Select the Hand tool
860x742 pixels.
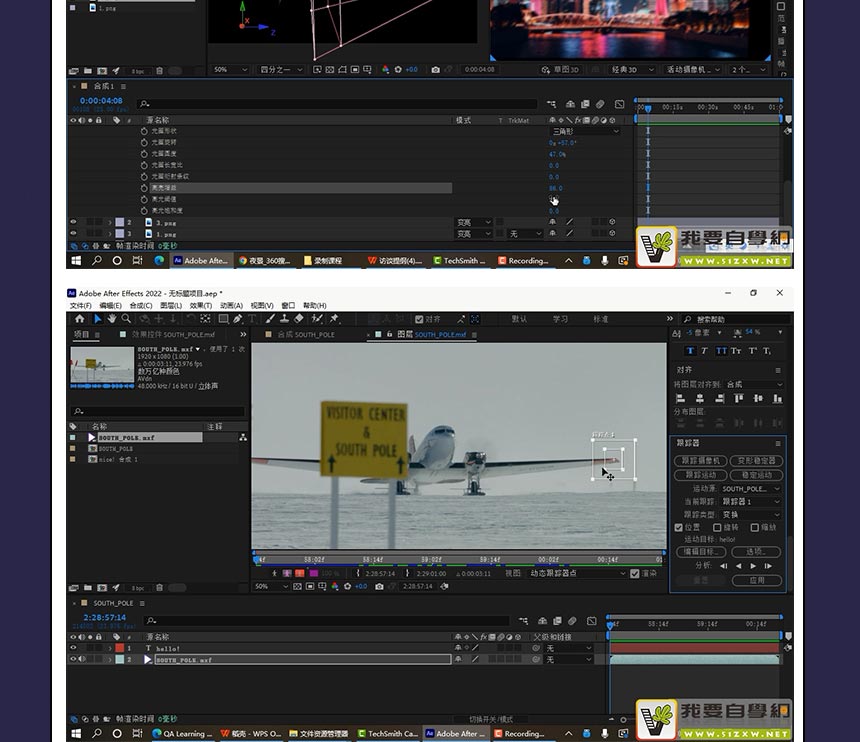pyautogui.click(x=112, y=319)
